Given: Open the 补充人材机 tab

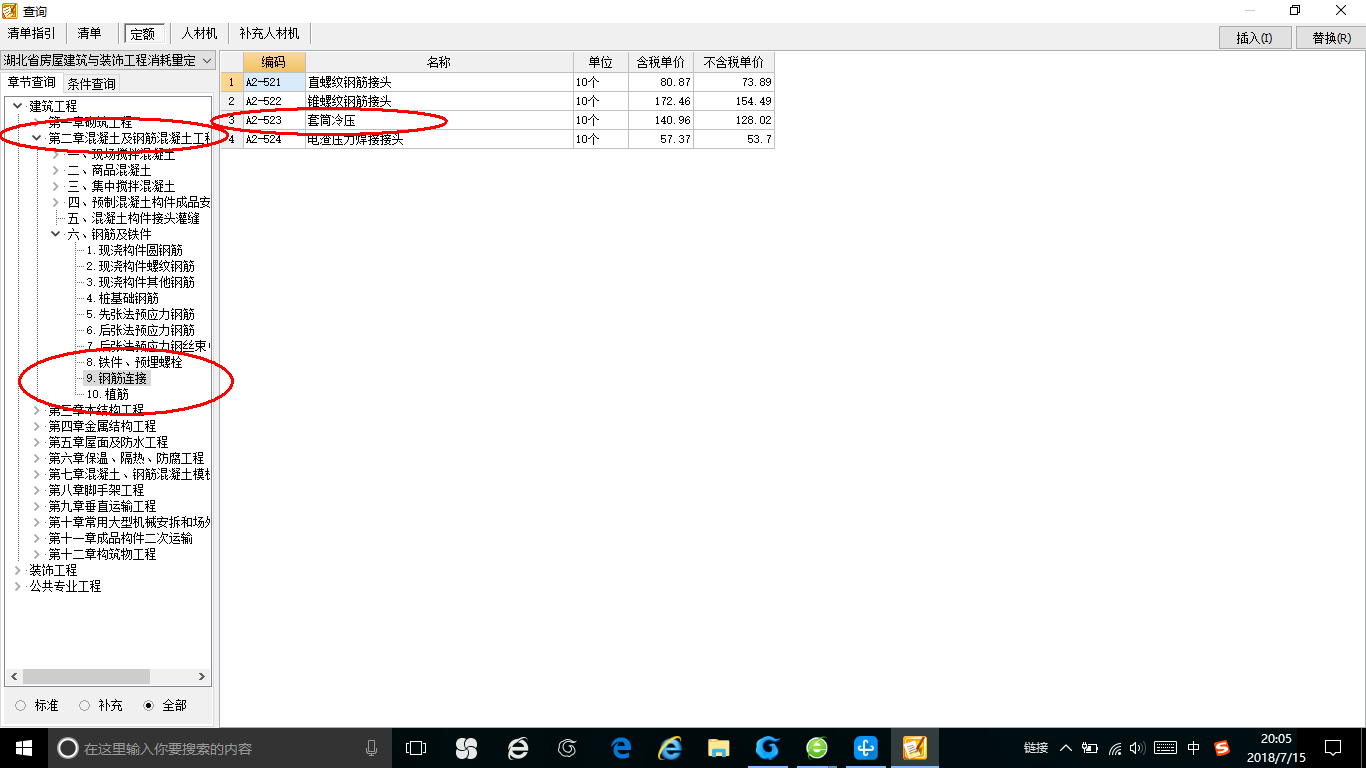Looking at the screenshot, I should [x=269, y=33].
